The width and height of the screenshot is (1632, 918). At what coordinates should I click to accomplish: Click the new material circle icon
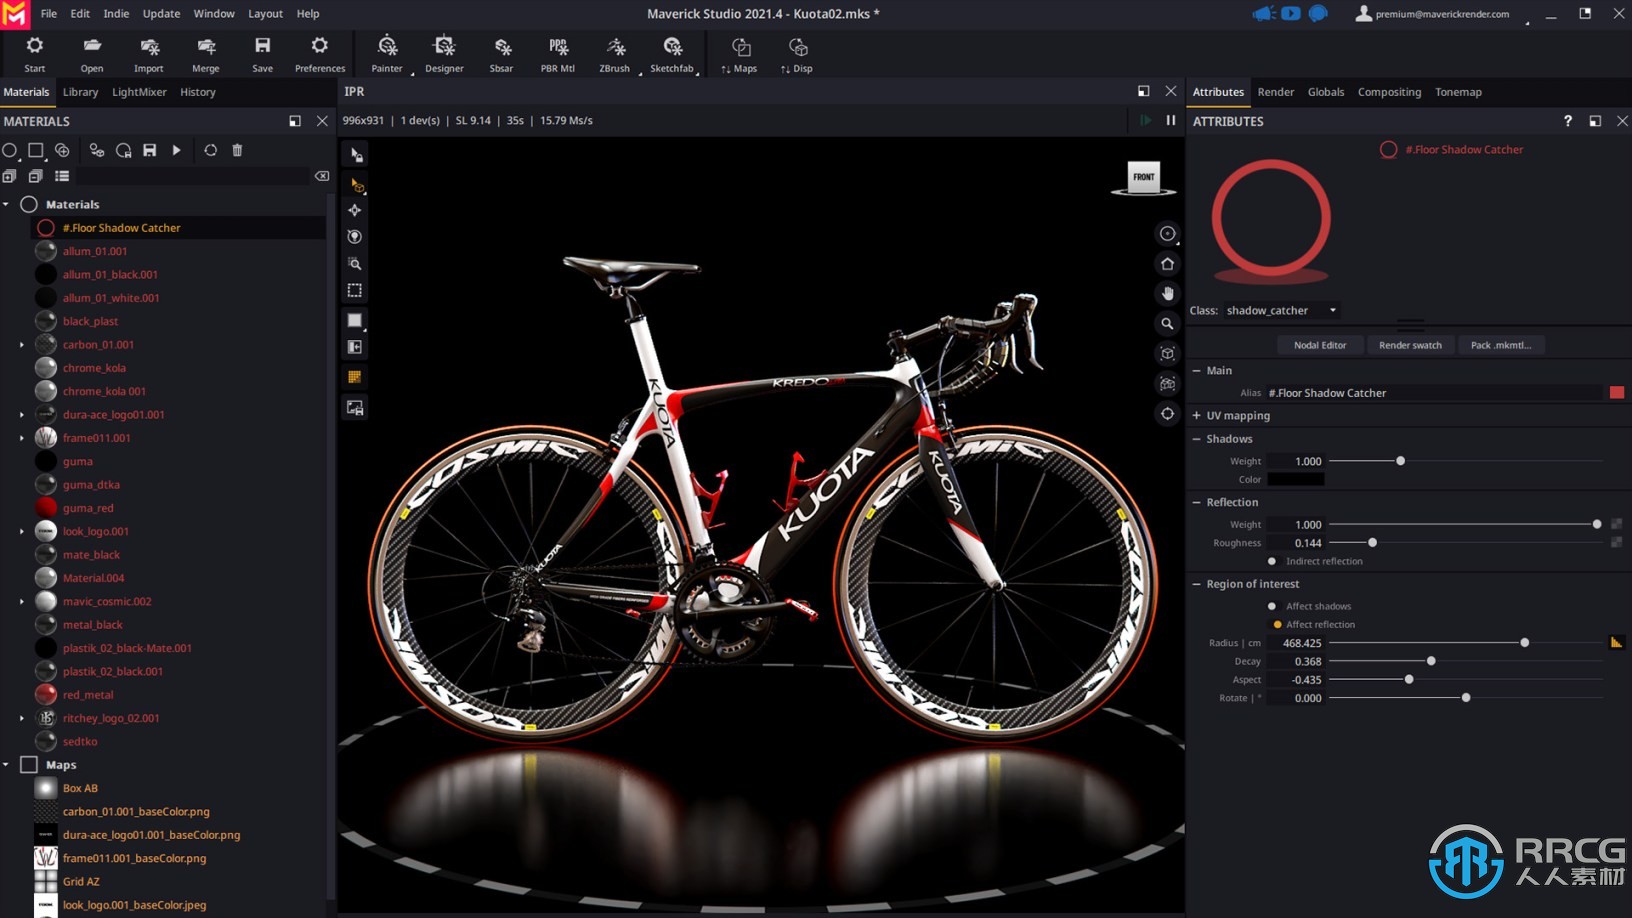[x=9, y=150]
